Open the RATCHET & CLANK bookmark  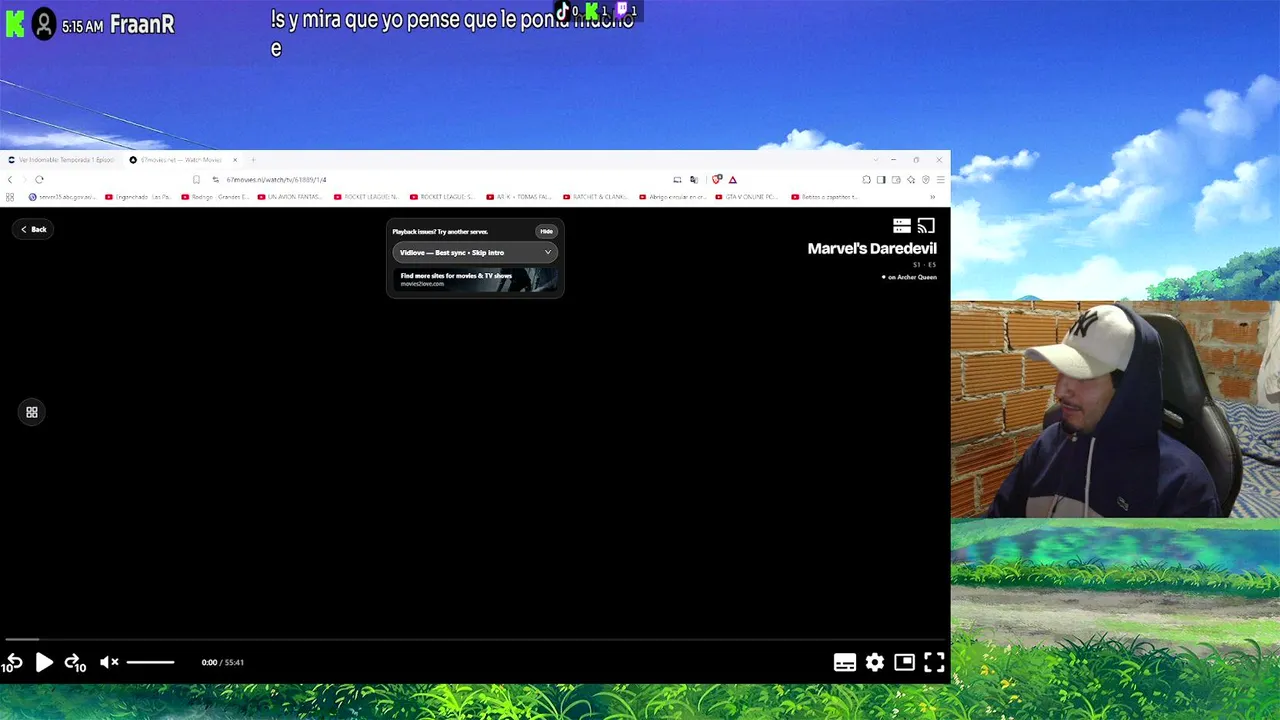click(595, 197)
